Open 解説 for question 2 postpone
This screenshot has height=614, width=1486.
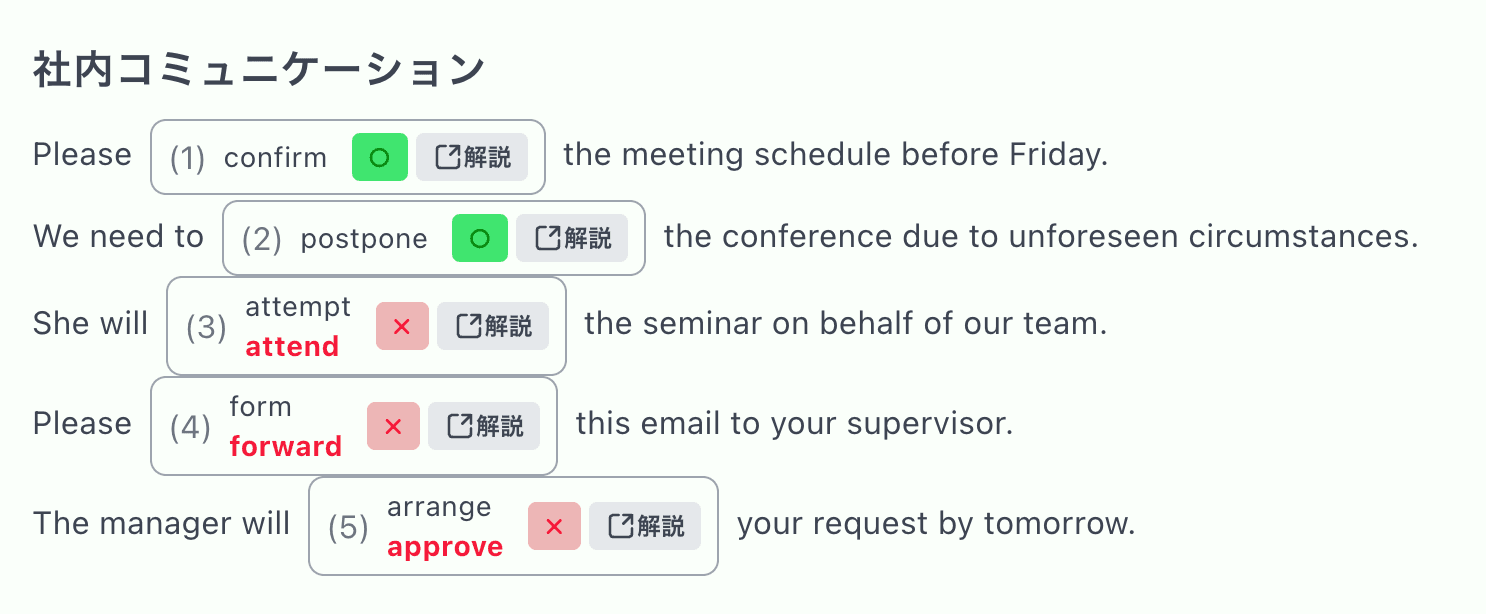pos(572,238)
